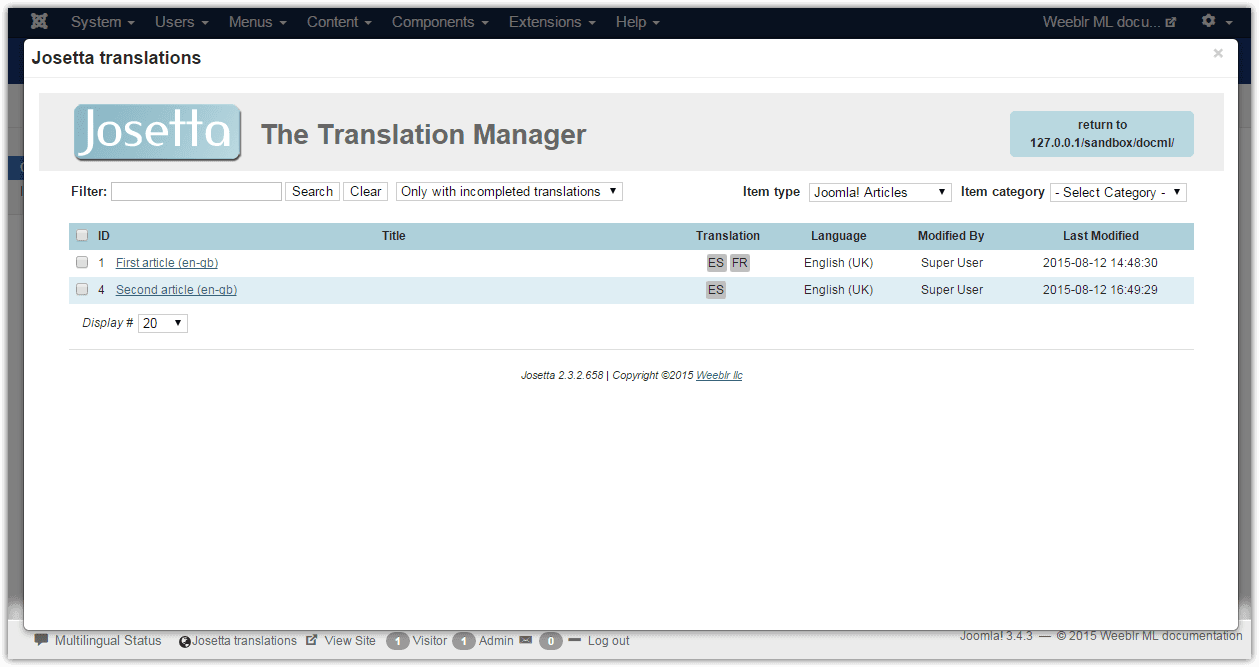Open the Item type dropdown
The width and height of the screenshot is (1259, 667).
[x=880, y=192]
